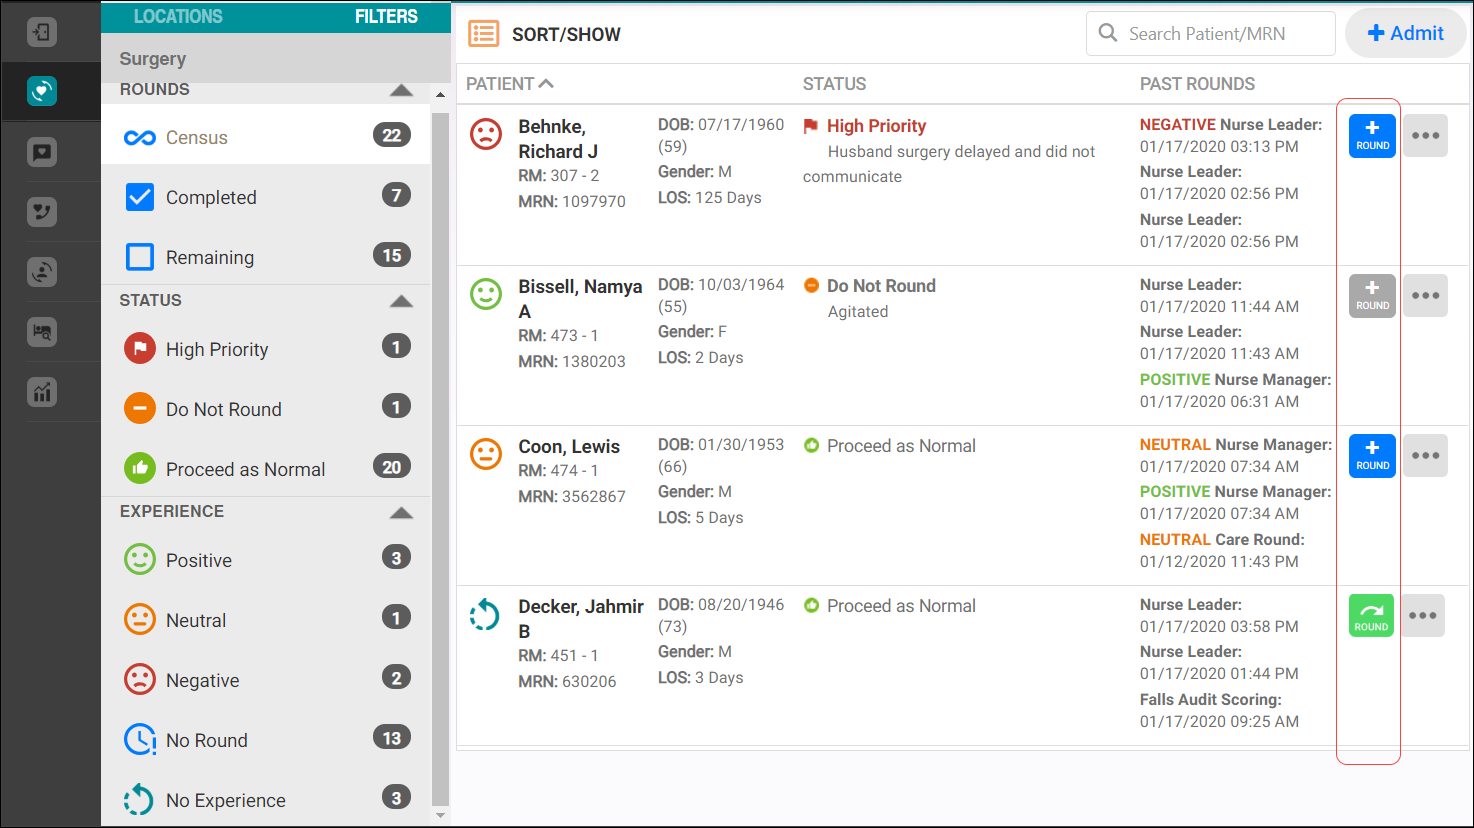This screenshot has height=828, width=1474.
Task: Open more options ellipsis for Coon, Lewis
Action: tap(1425, 455)
